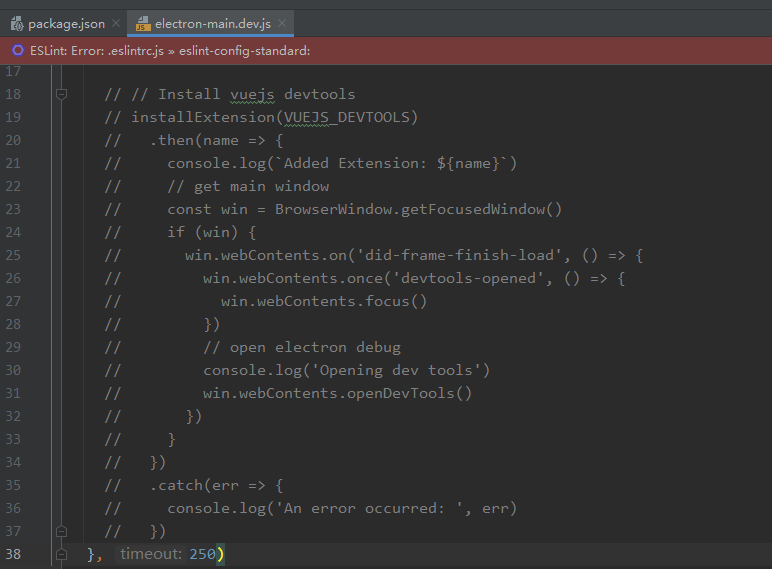
Task: Click the underlined word vuejs on line 18
Action: [x=252, y=95]
